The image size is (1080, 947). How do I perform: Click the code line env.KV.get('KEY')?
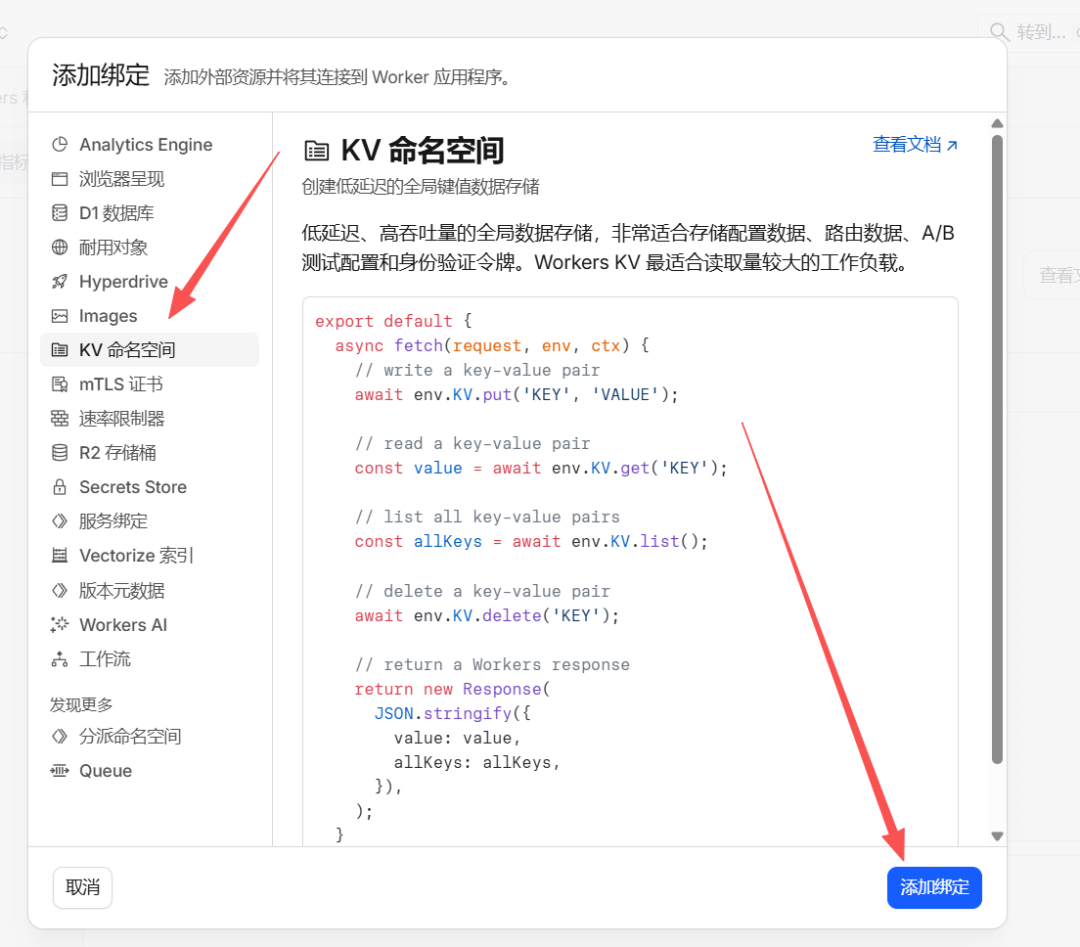click(x=541, y=468)
